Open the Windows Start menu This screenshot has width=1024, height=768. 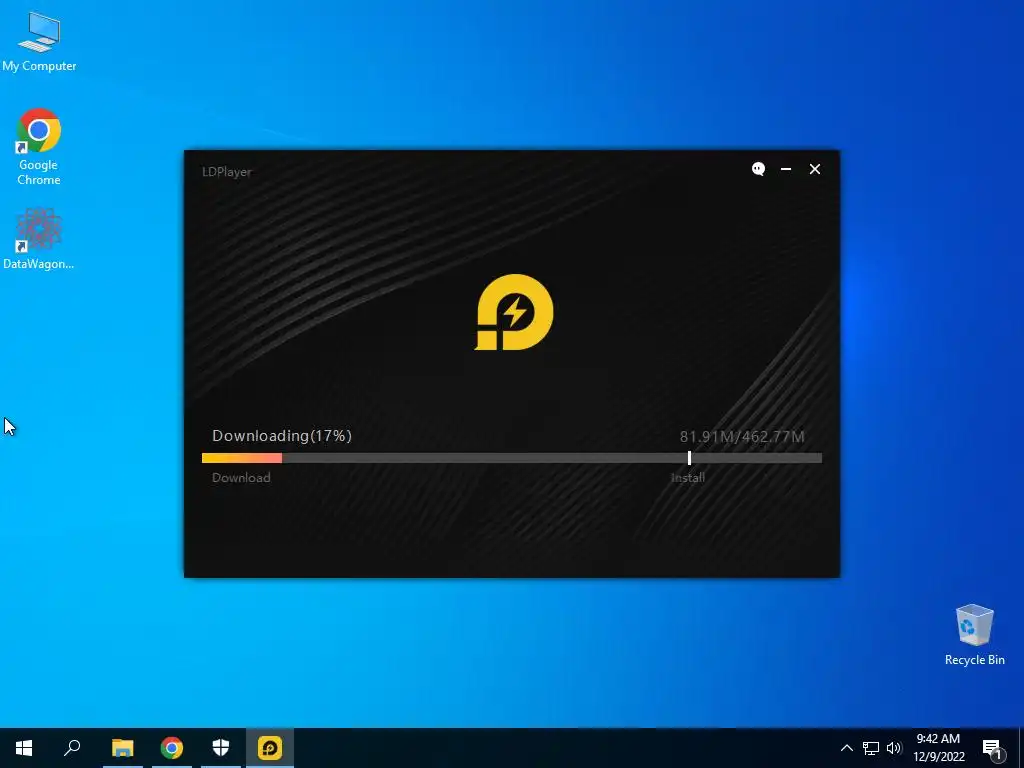[x=24, y=748]
